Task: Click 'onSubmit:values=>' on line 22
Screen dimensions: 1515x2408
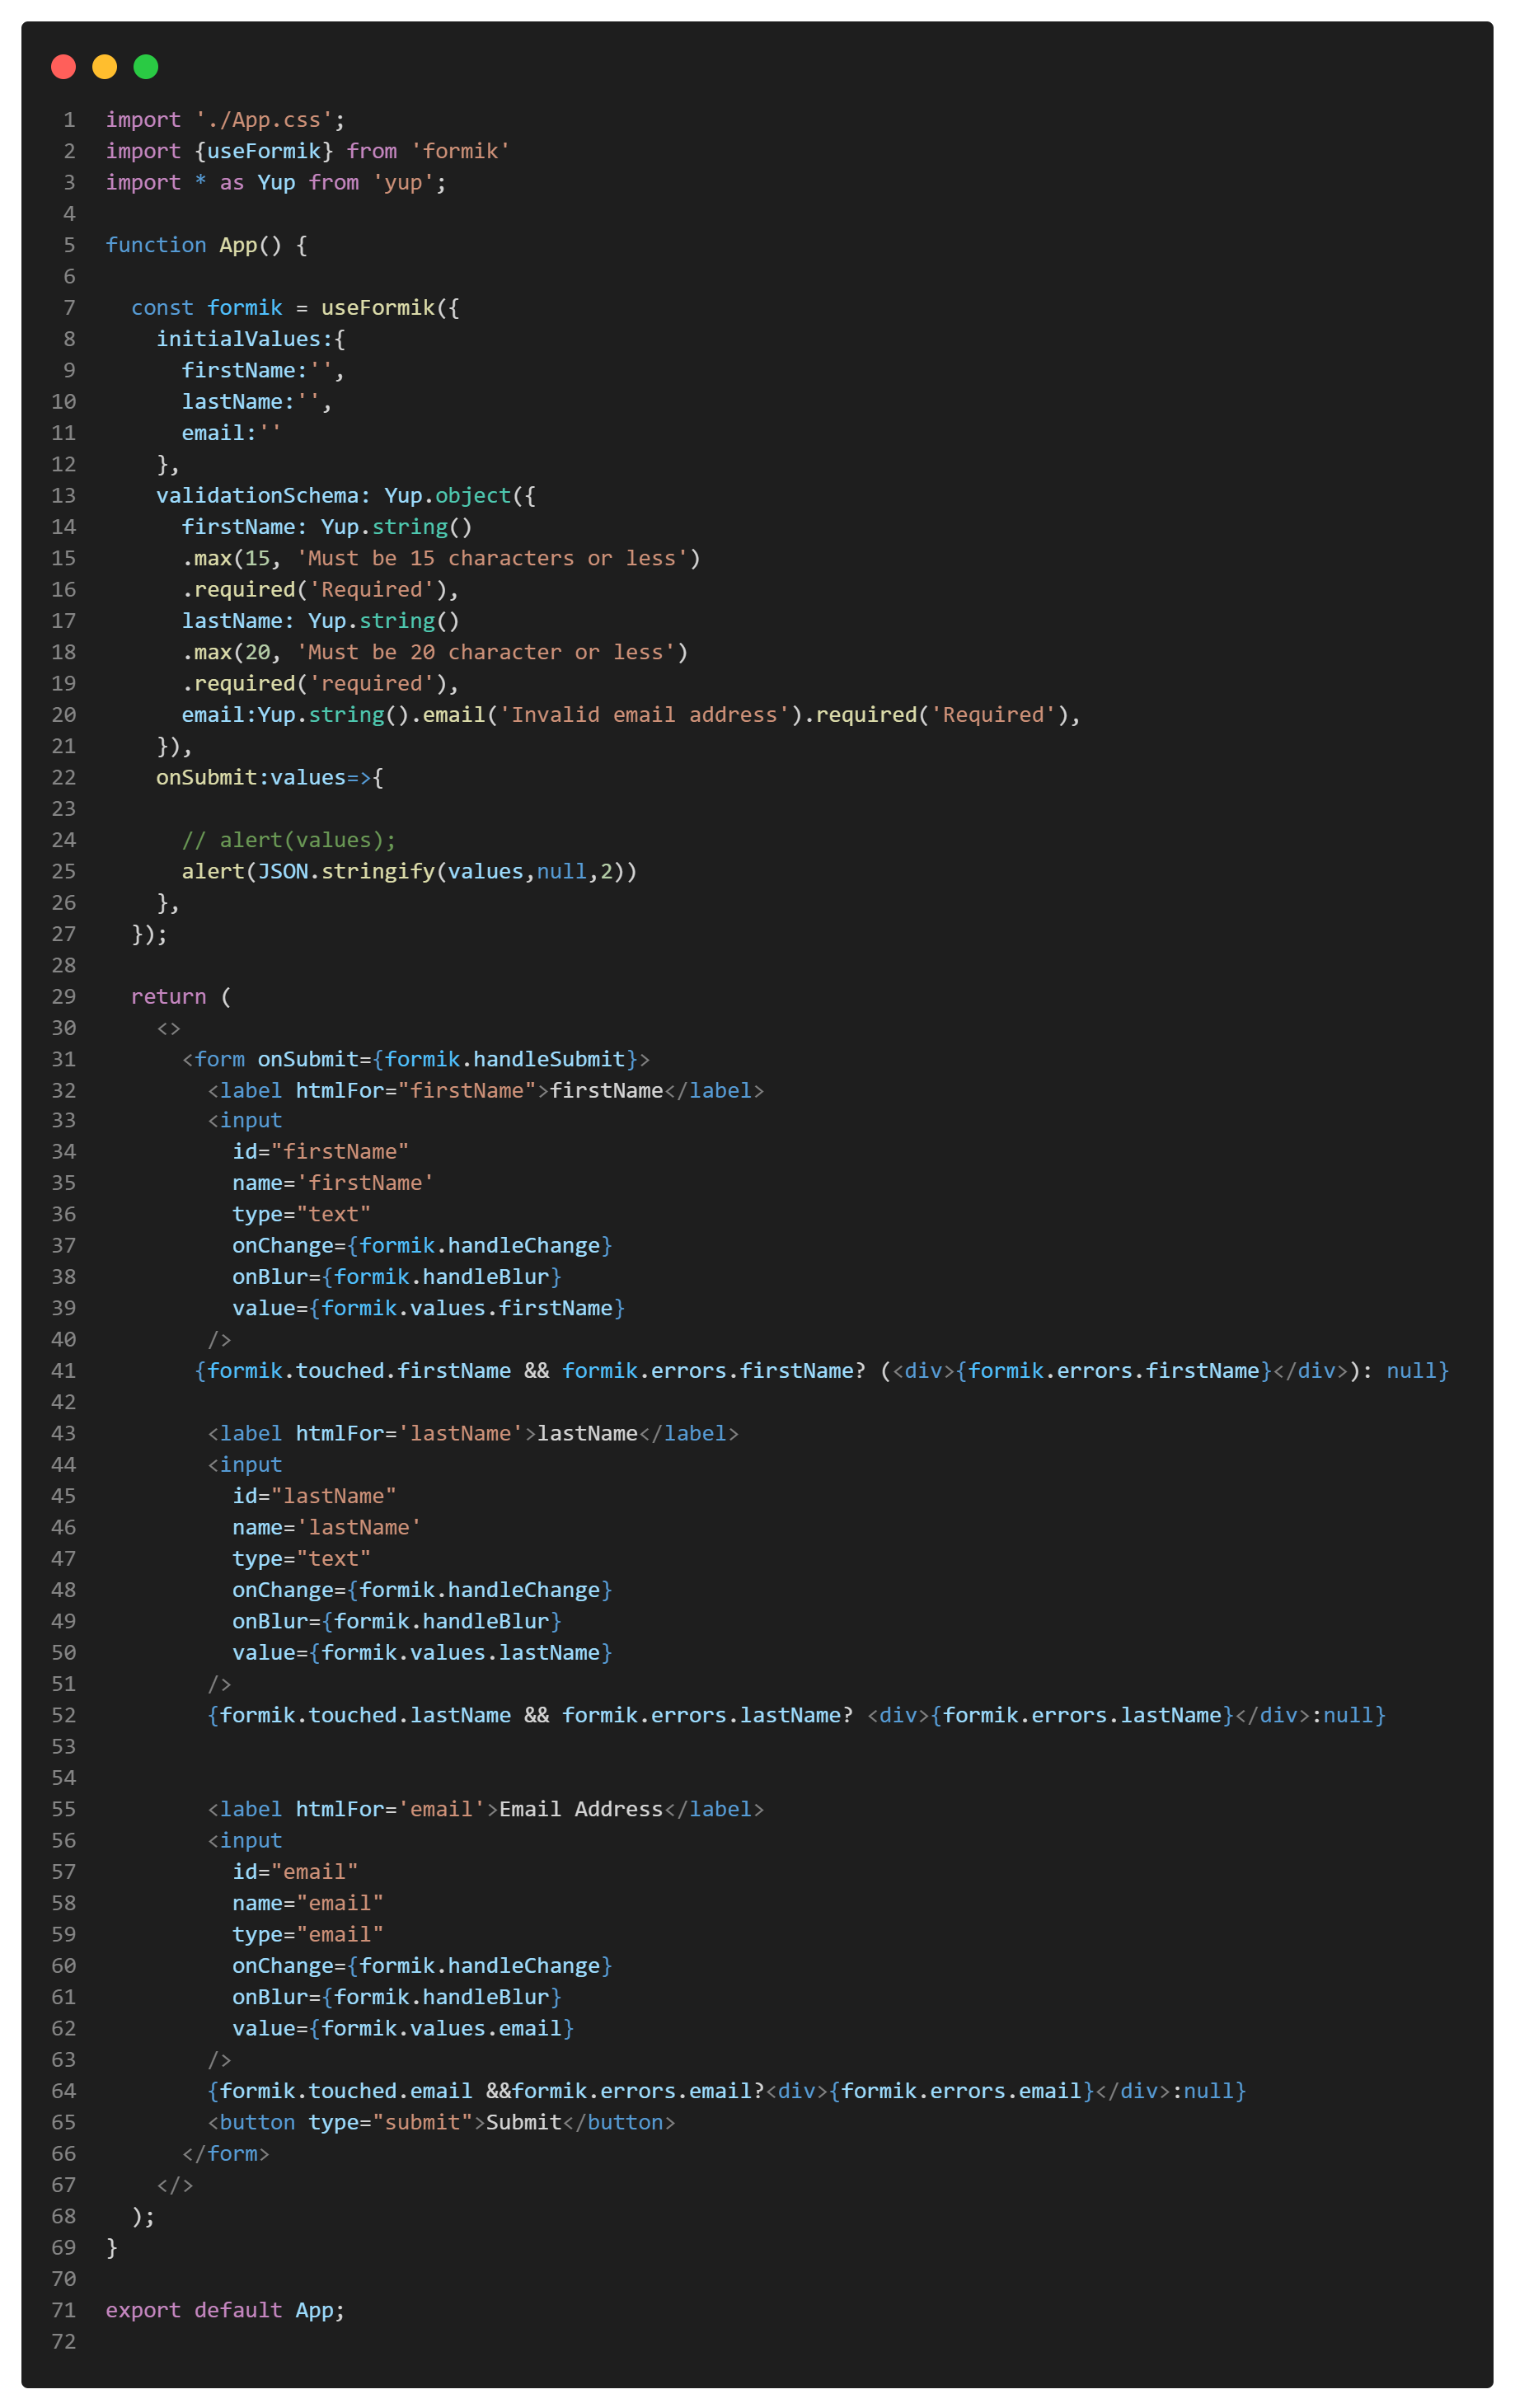Action: point(264,778)
